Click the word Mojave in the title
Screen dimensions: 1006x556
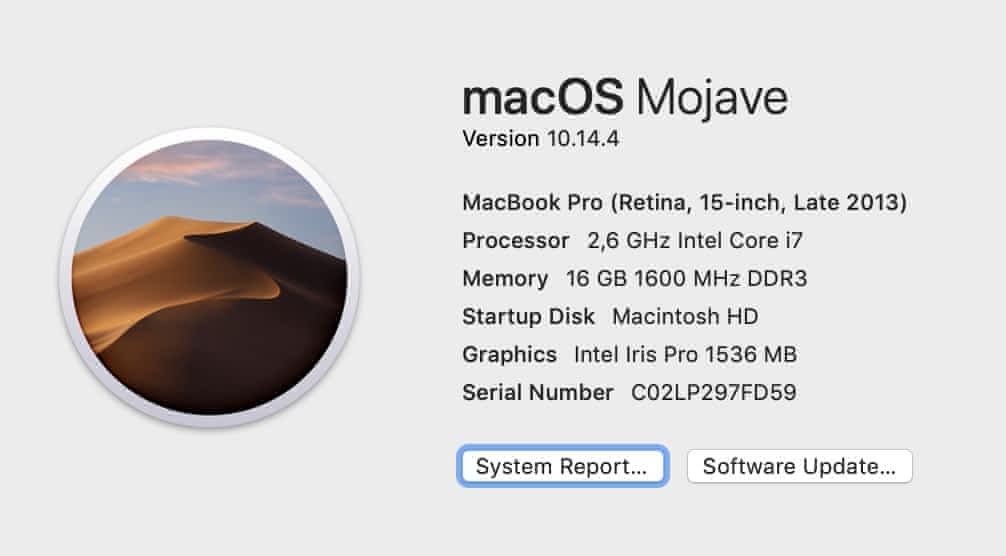coord(712,97)
